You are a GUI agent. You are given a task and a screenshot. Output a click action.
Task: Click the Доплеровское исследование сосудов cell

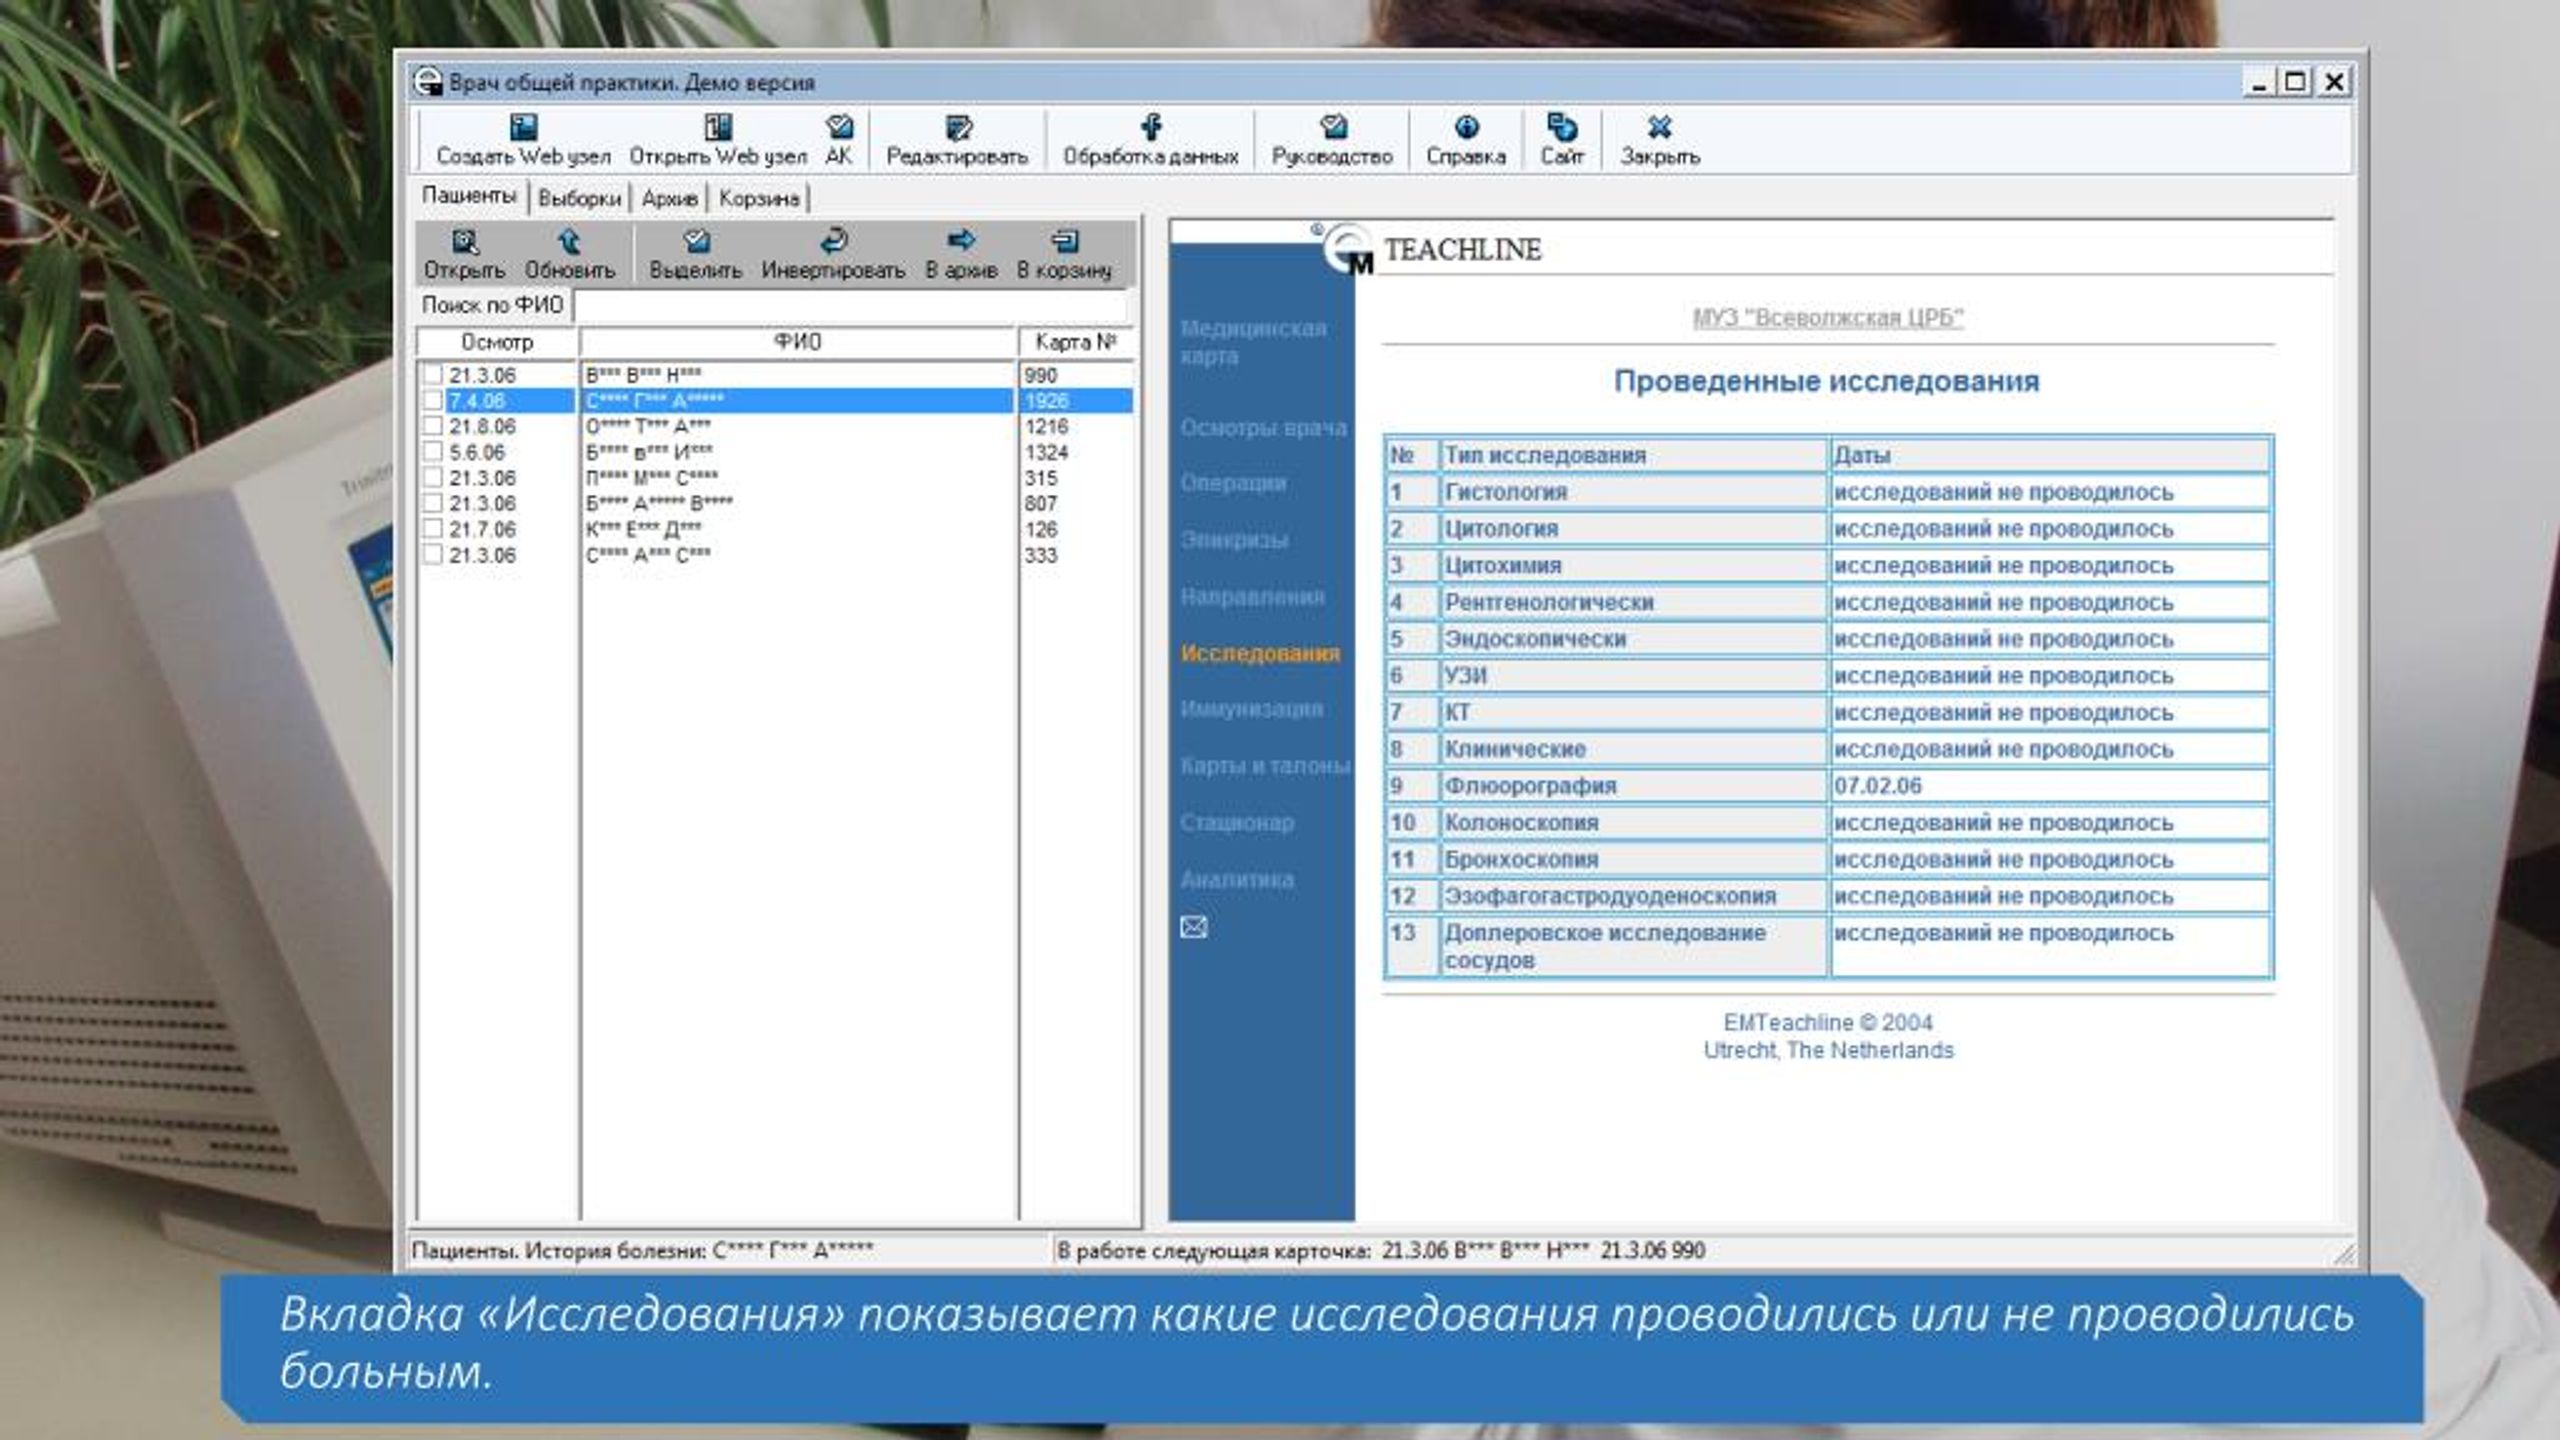pos(1633,946)
